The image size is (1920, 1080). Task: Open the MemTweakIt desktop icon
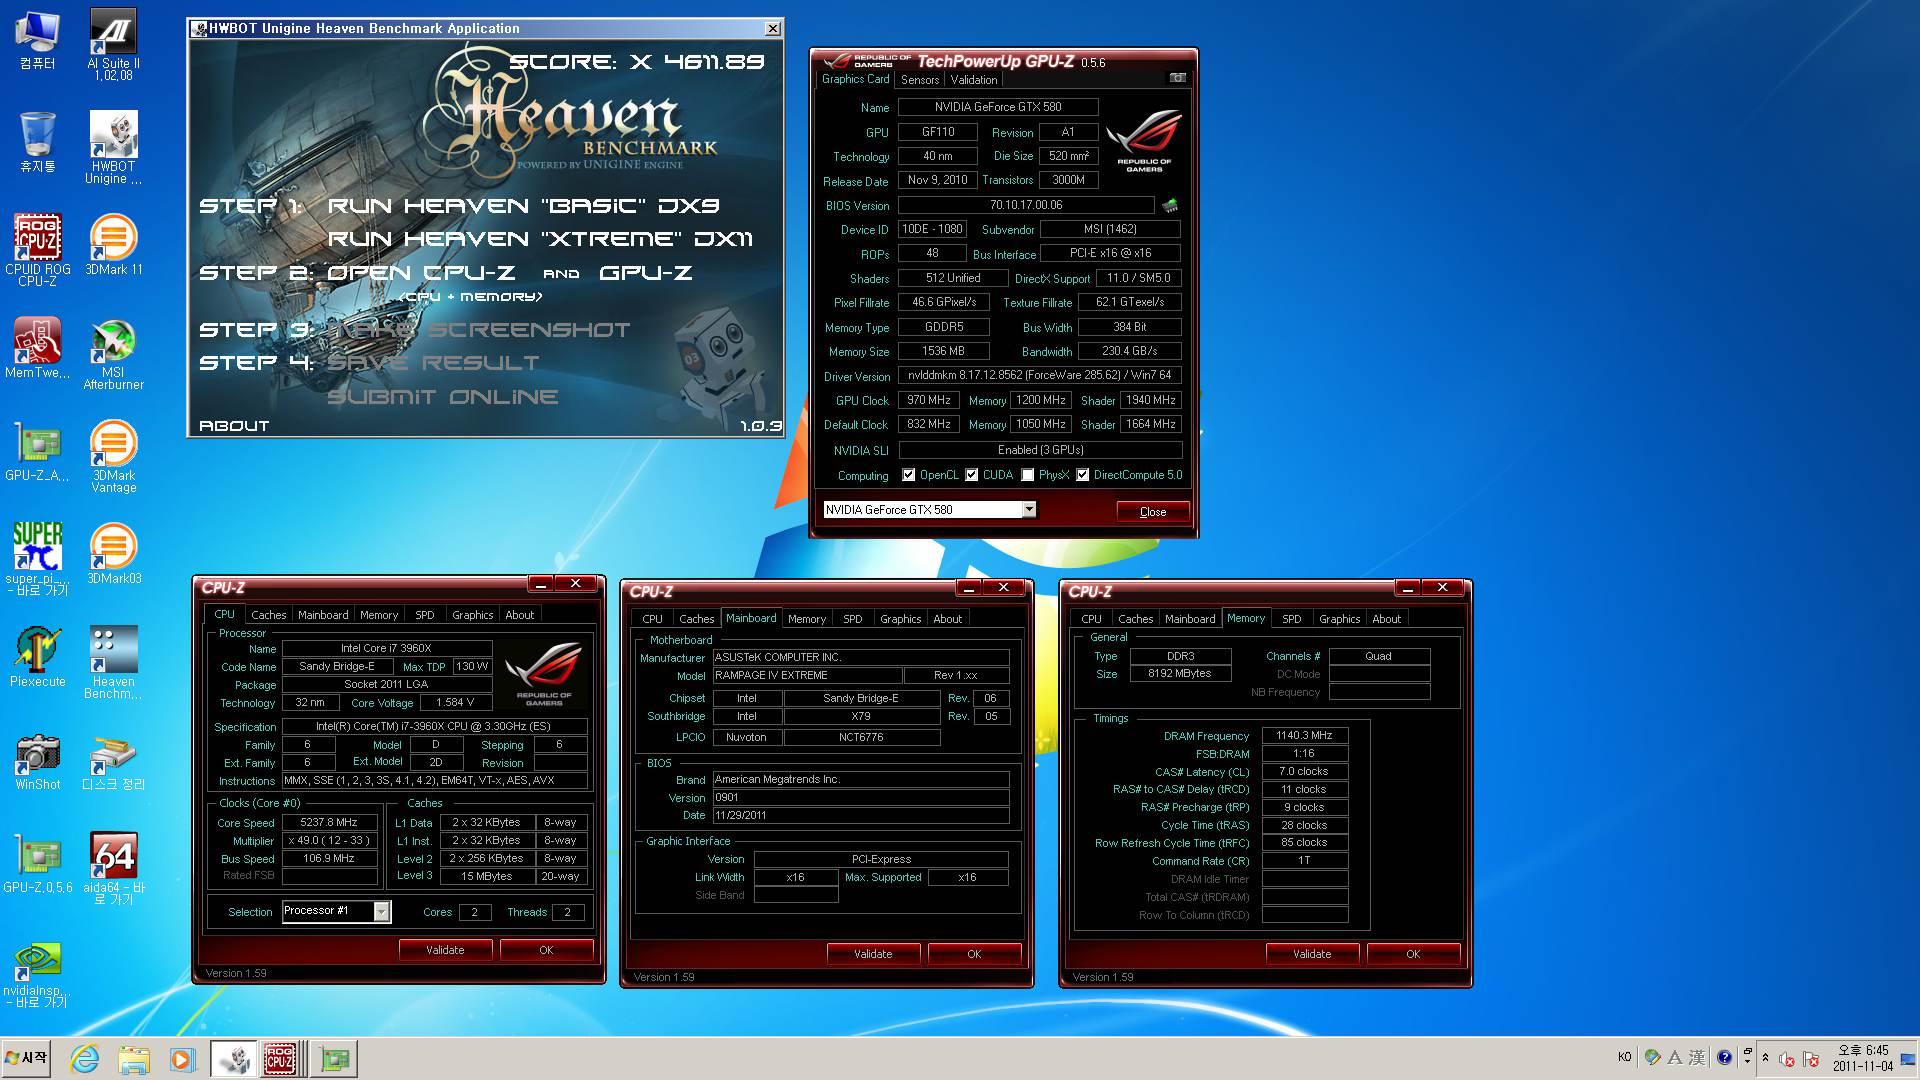[x=37, y=348]
